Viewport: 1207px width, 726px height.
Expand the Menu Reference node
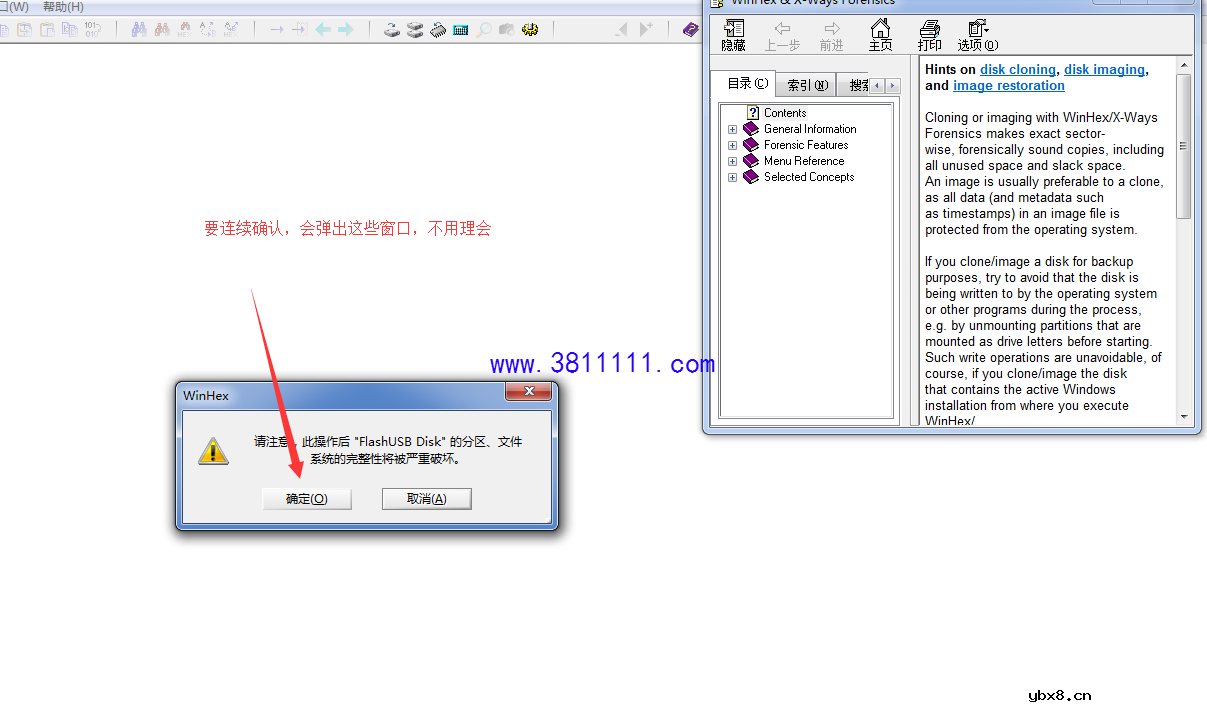pos(732,160)
